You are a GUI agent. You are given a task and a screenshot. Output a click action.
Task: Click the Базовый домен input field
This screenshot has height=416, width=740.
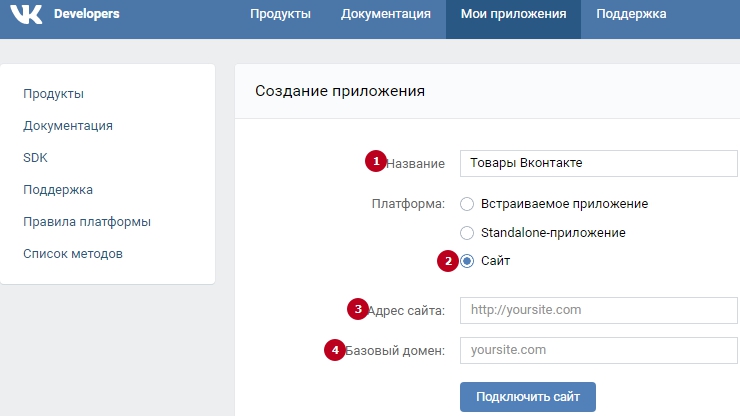(x=598, y=350)
